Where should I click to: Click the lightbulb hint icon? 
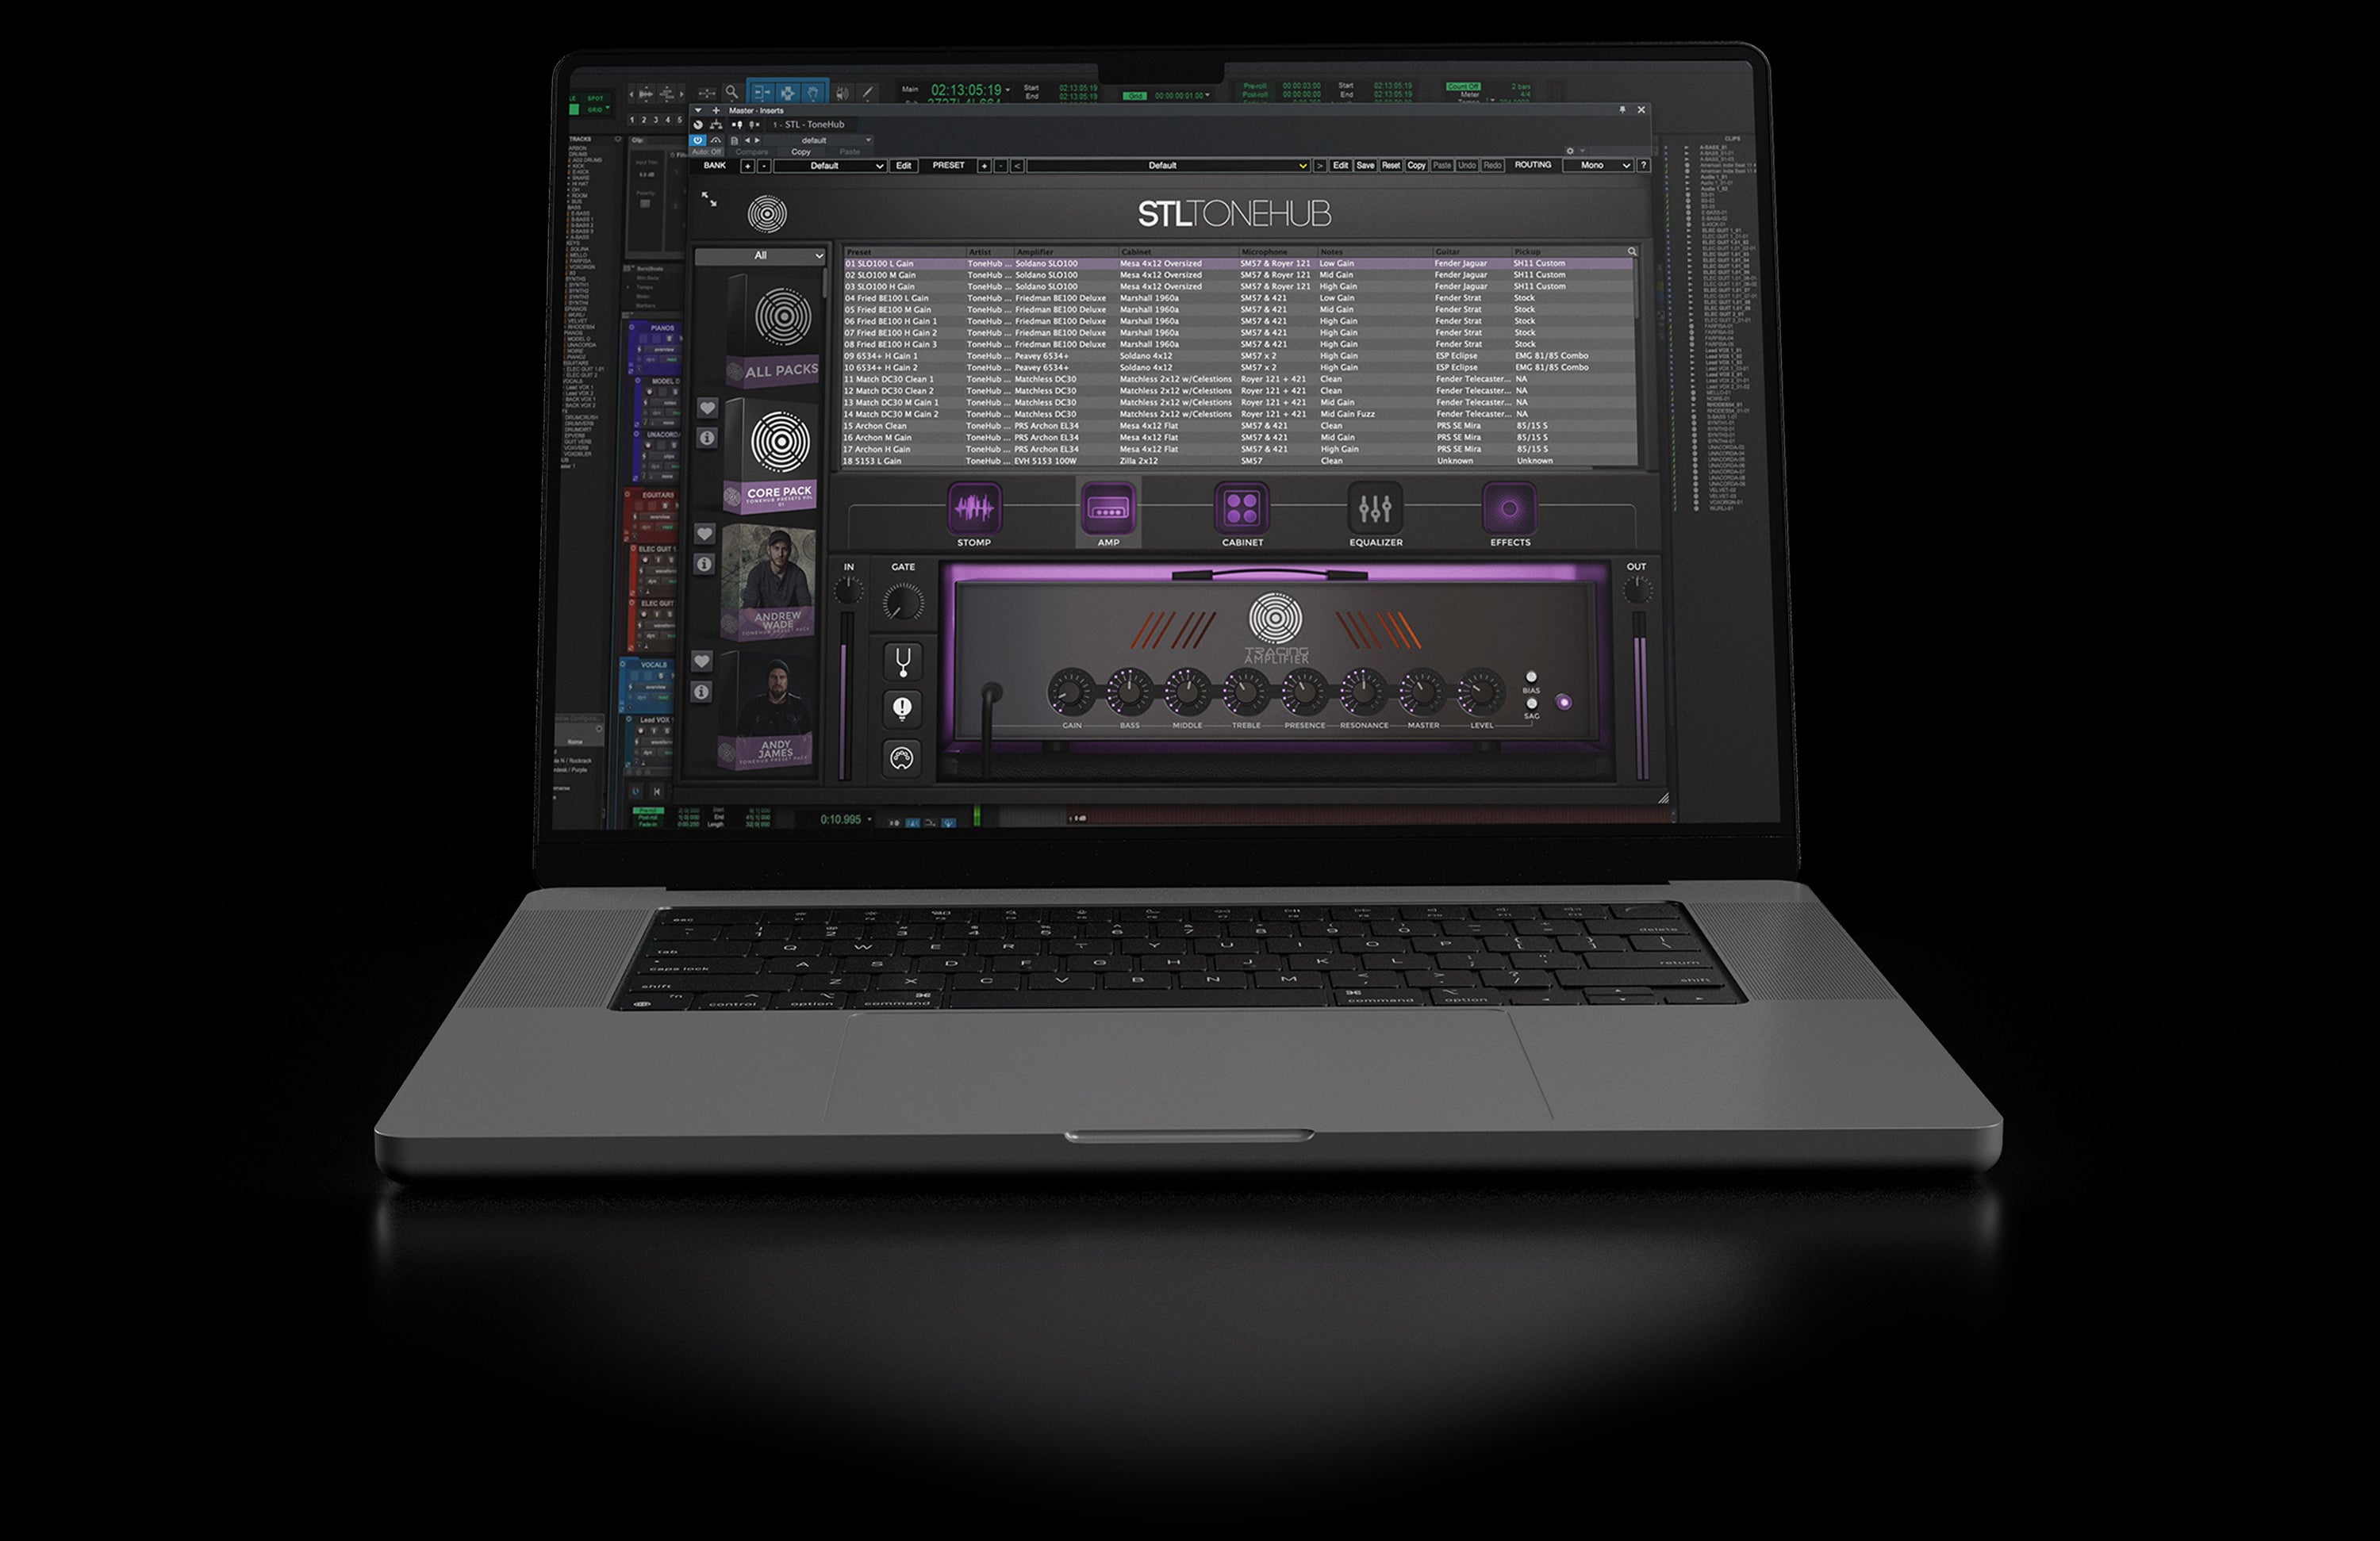pyautogui.click(x=902, y=709)
